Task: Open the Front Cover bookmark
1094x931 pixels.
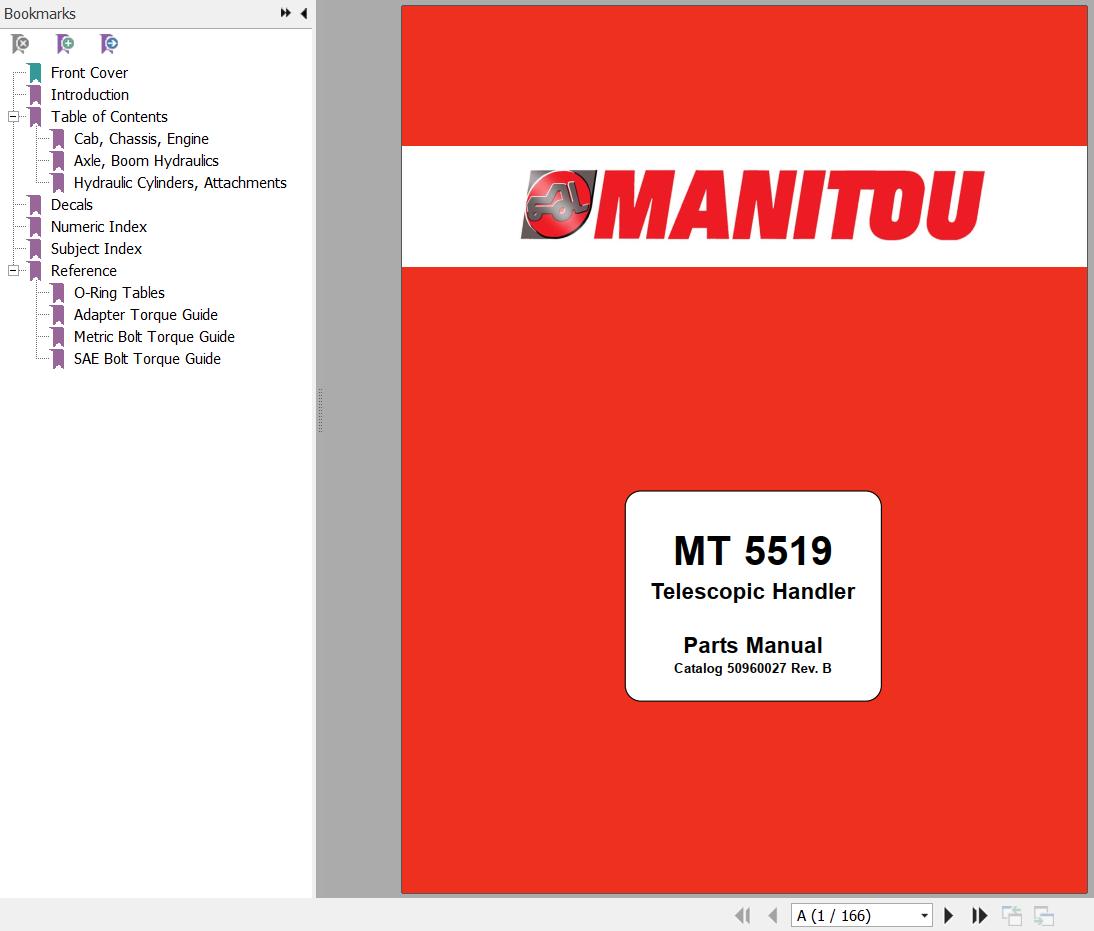Action: 89,73
